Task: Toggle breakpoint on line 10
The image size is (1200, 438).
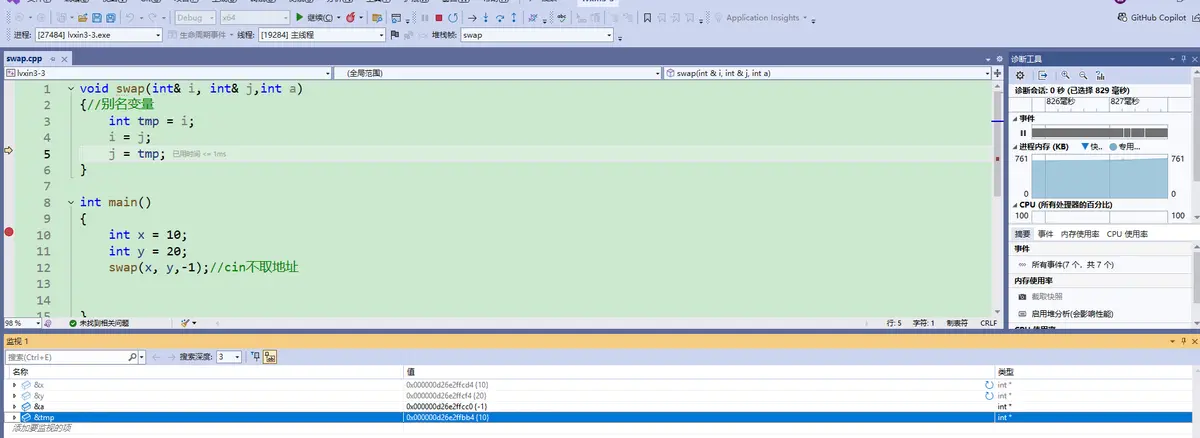Action: tap(9, 234)
